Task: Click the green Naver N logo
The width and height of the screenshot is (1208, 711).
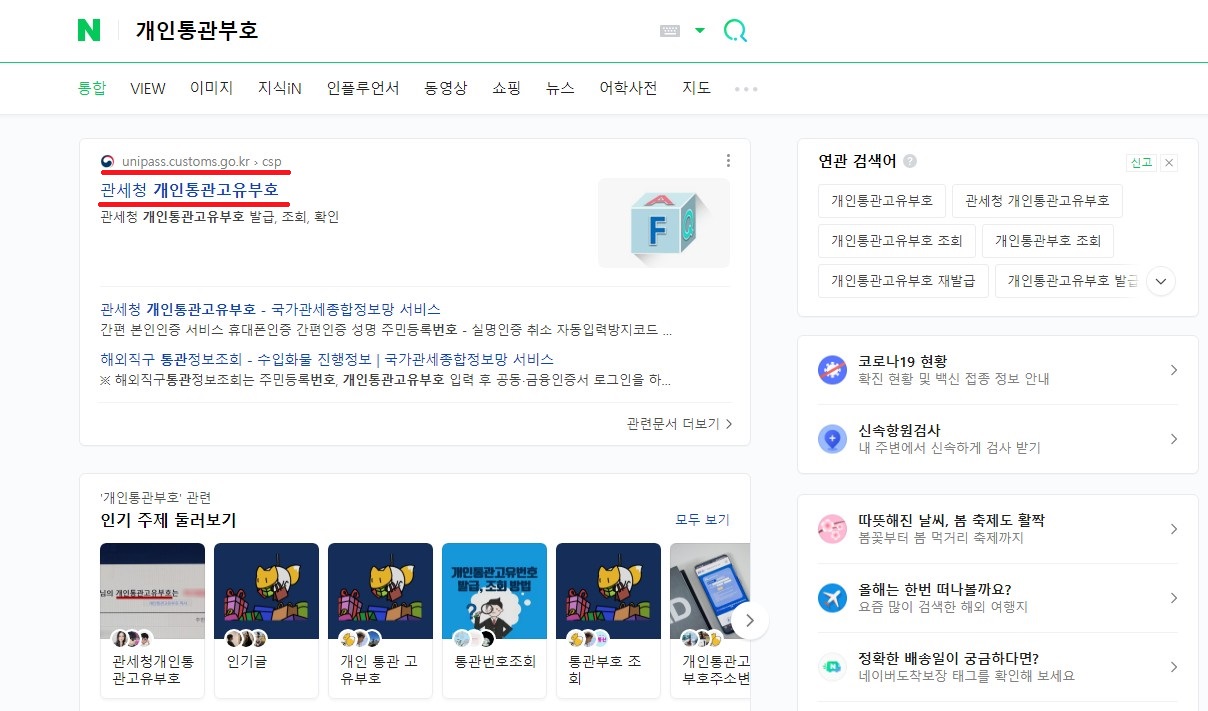Action: click(x=89, y=30)
